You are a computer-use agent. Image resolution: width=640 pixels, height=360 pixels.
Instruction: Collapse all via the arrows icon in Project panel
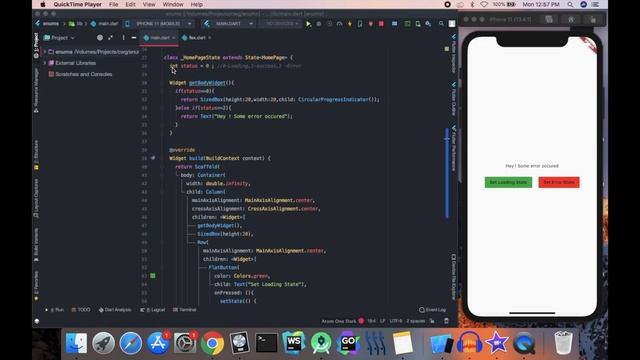click(x=111, y=38)
